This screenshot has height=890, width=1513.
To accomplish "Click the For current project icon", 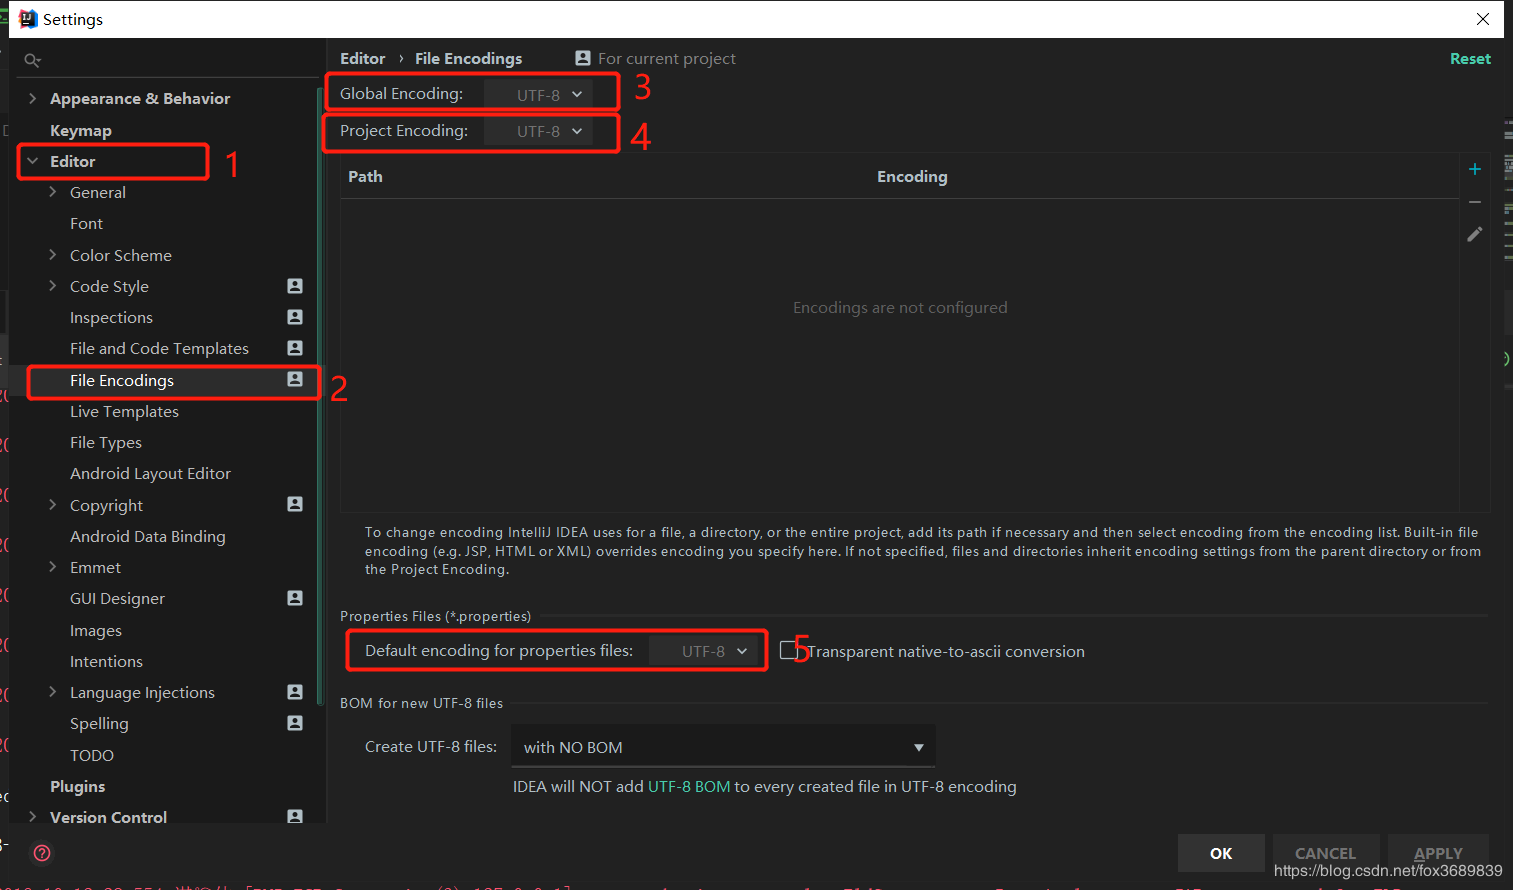I will (583, 58).
